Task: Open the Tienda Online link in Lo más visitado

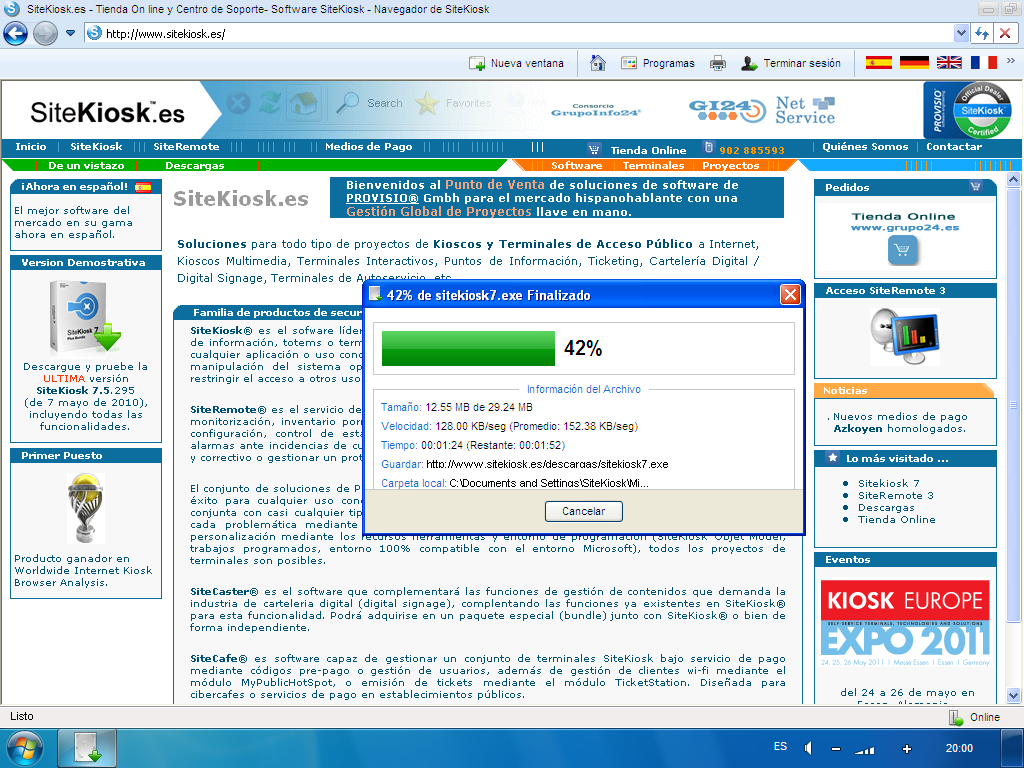Action: click(x=896, y=519)
